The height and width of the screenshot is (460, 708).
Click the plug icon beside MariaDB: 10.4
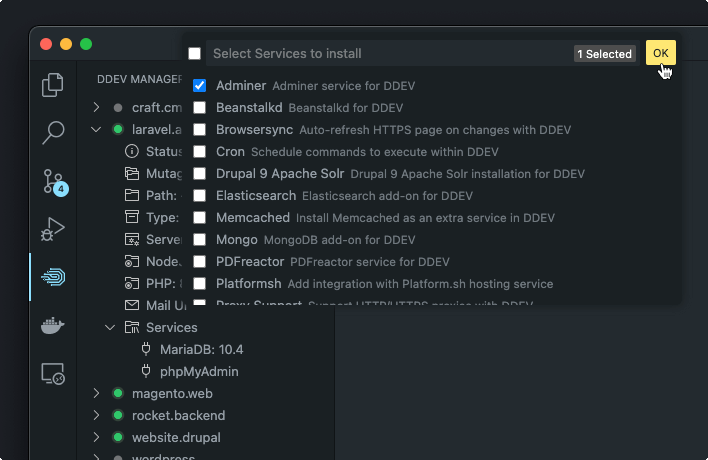click(x=146, y=349)
